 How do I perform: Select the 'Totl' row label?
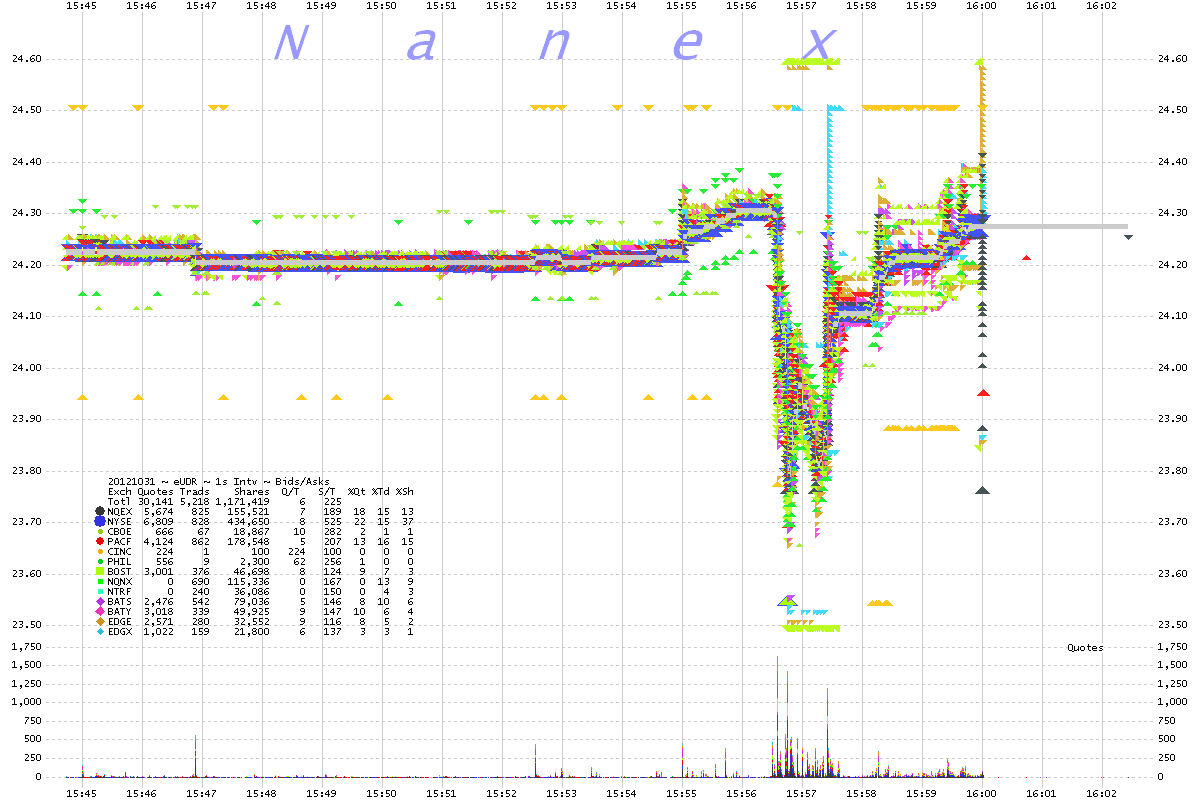(x=120, y=501)
